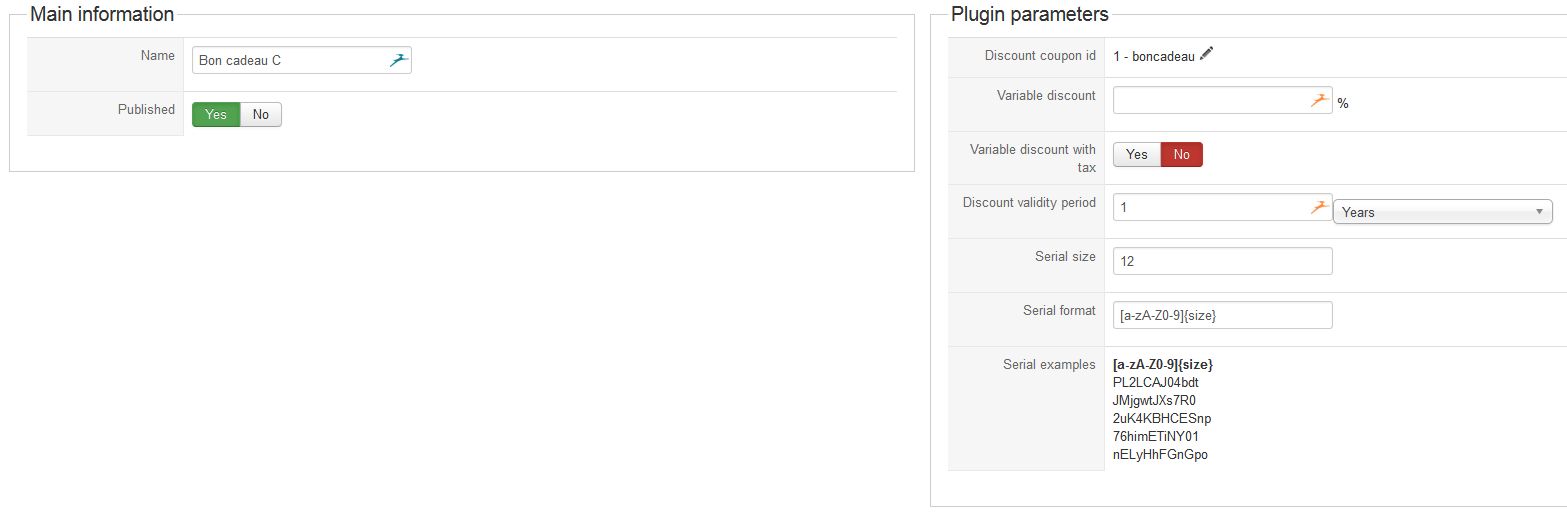Focus the Discount validity period number field
This screenshot has width=1567, height=530.
[1210, 207]
